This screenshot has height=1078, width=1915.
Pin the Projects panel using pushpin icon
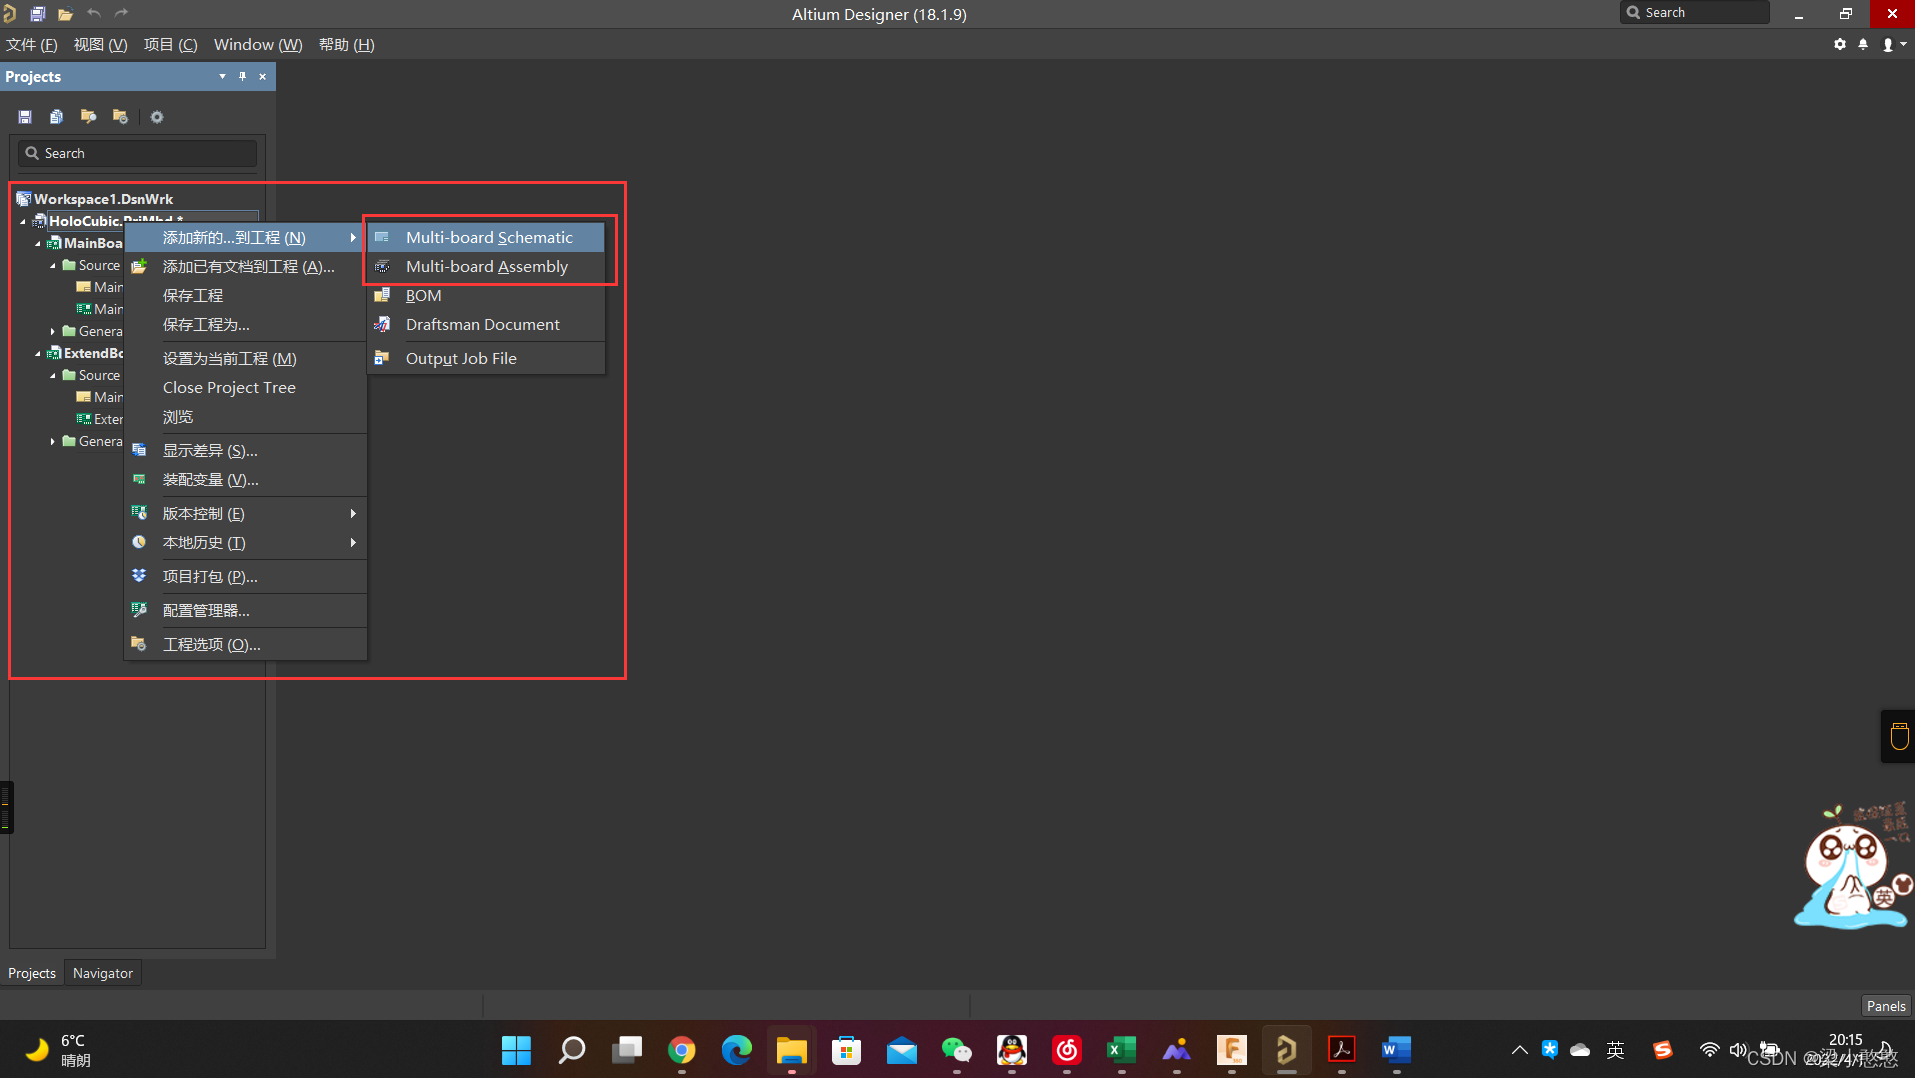click(x=242, y=77)
